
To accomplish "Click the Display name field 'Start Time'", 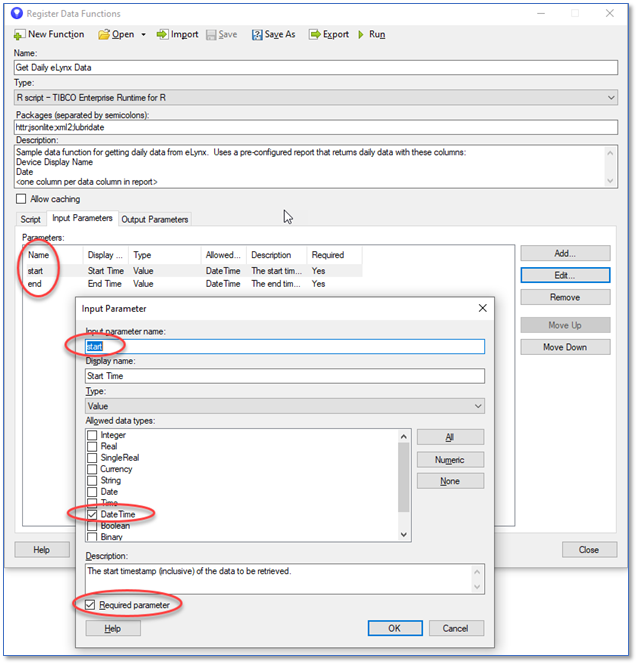I will 285,376.
